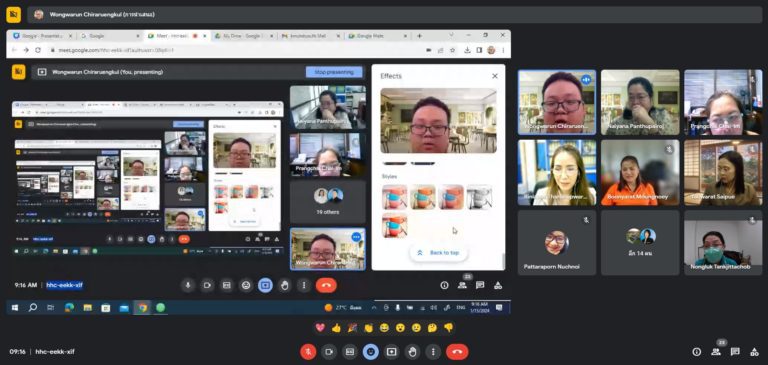
Task: Toggle camera in the bottom call toolbar
Action: [x=329, y=351]
